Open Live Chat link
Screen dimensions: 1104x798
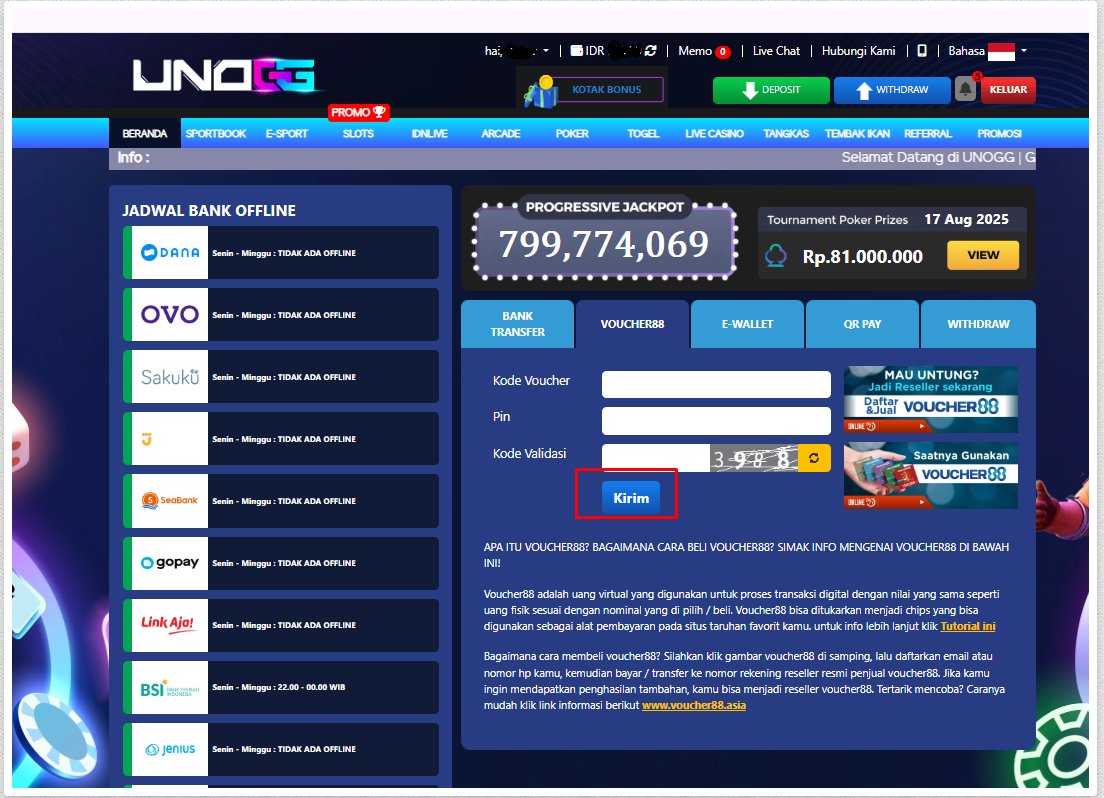pos(776,51)
